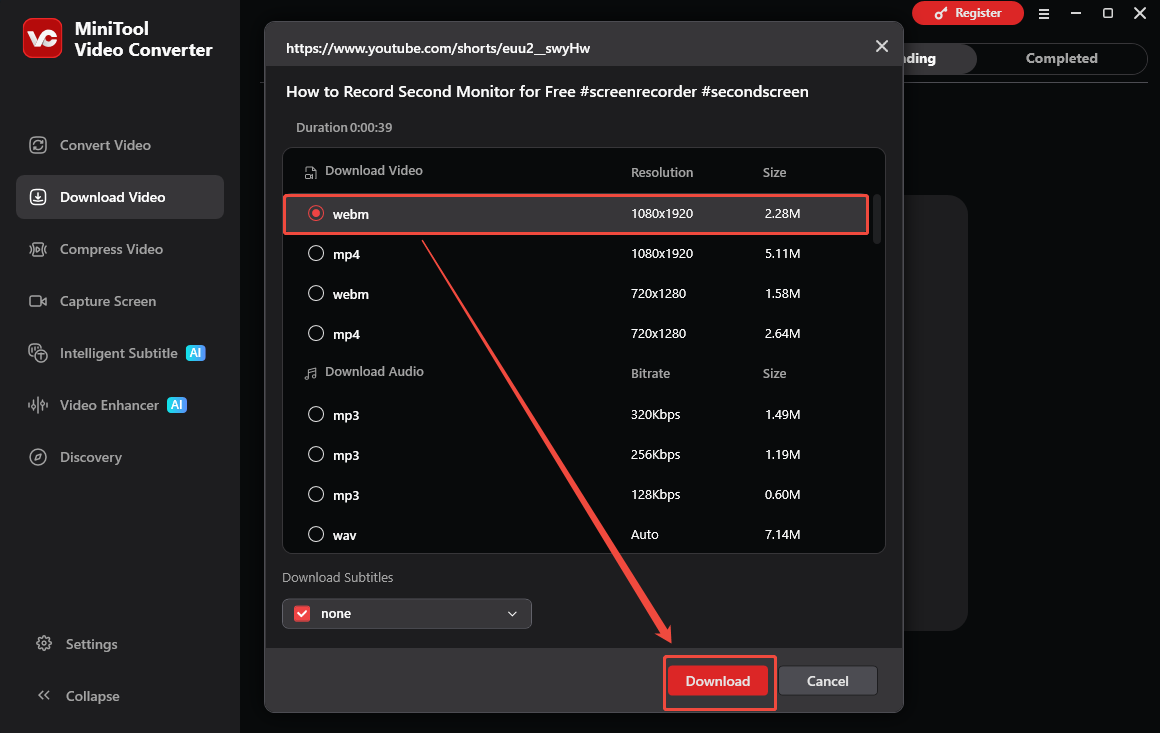Click the 7.14M size value

click(782, 534)
